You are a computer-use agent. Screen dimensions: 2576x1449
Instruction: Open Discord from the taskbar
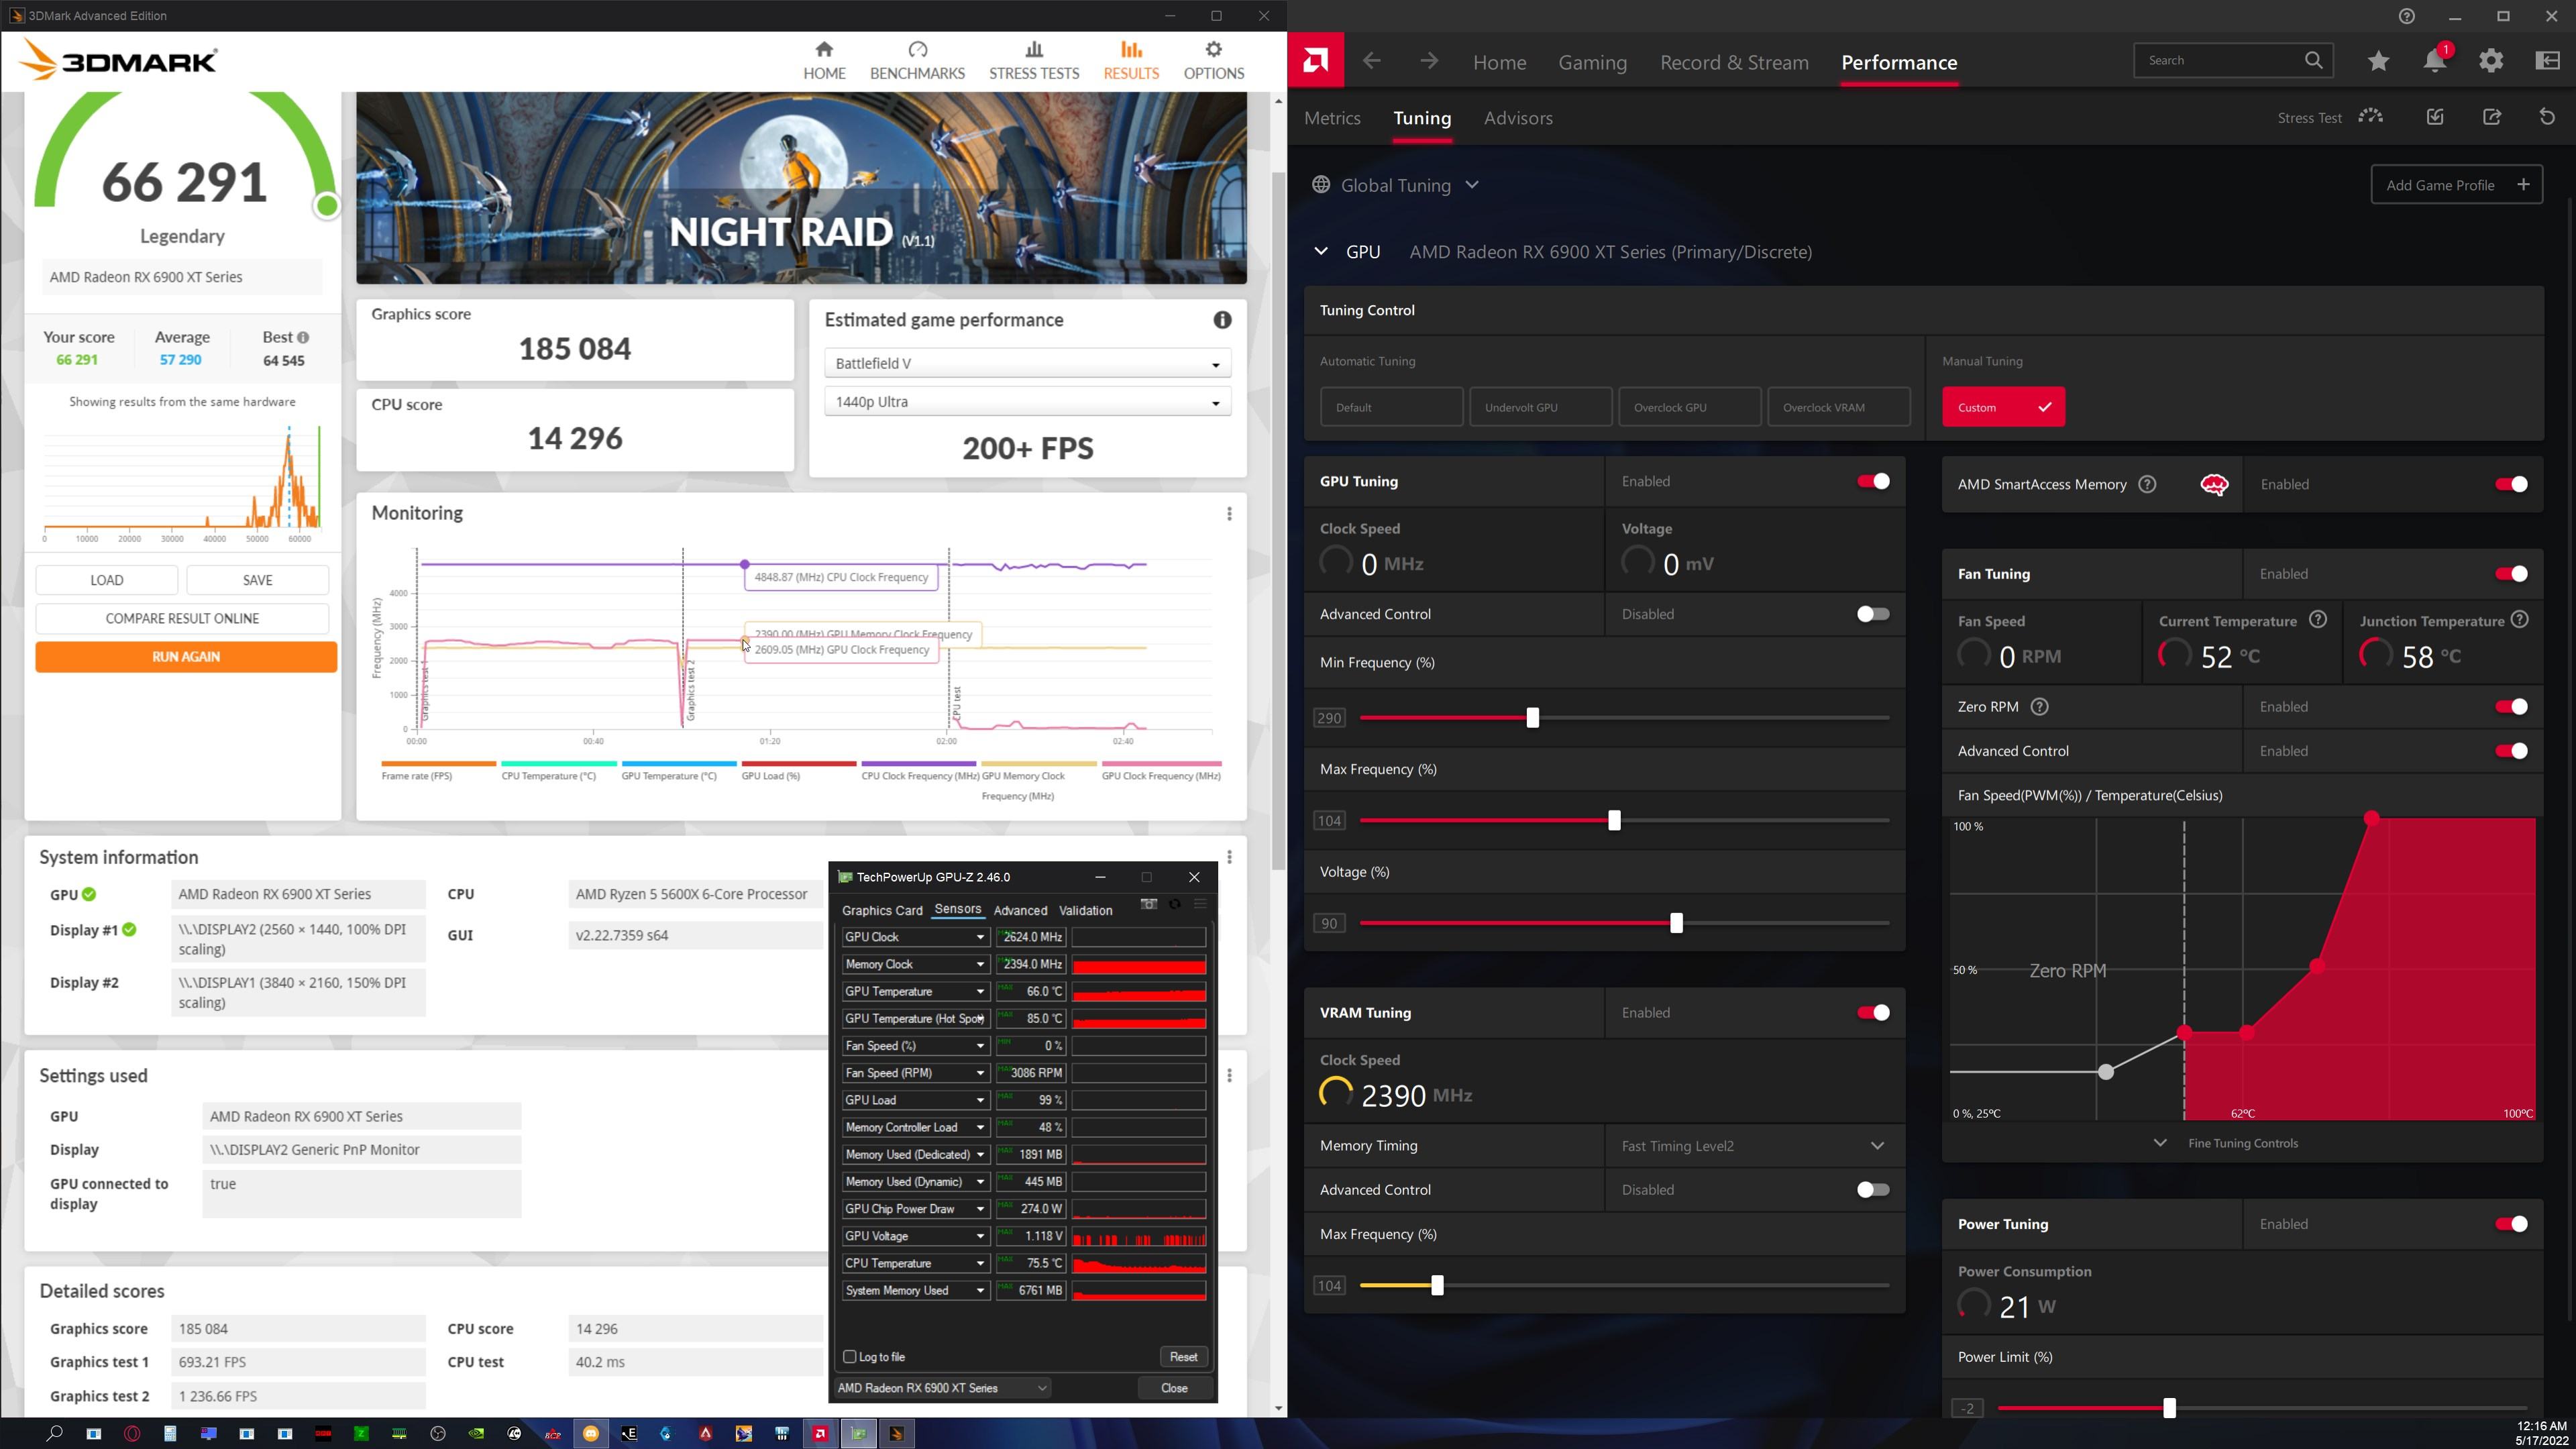click(591, 1433)
